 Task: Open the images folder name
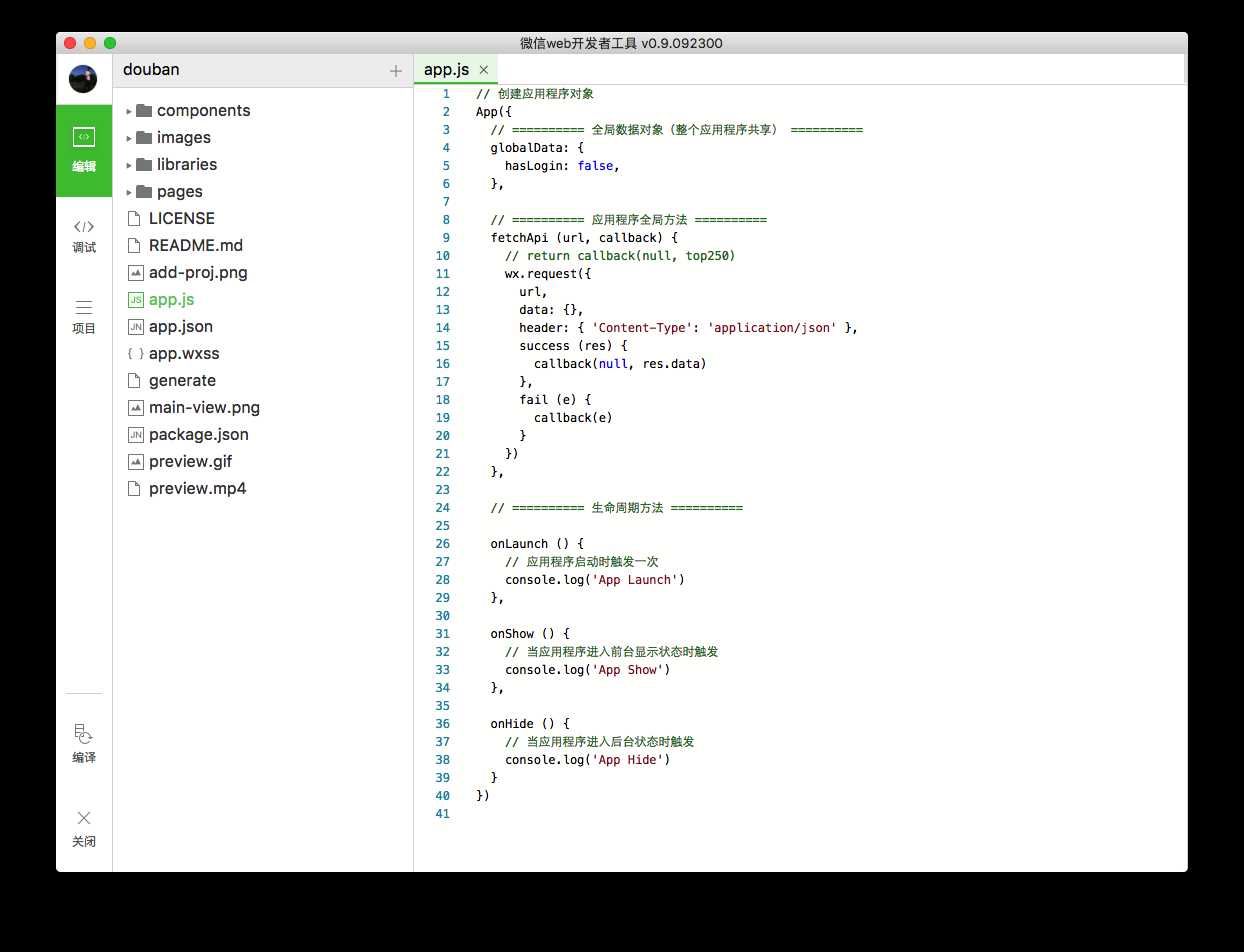(x=184, y=137)
